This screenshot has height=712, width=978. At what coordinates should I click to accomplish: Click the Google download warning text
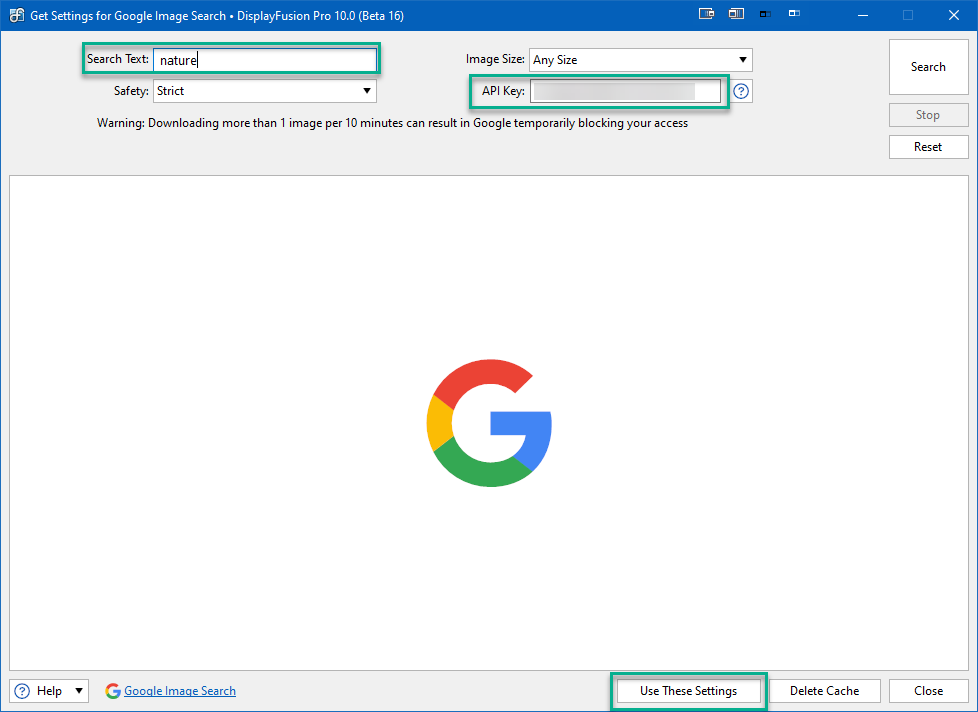(392, 123)
